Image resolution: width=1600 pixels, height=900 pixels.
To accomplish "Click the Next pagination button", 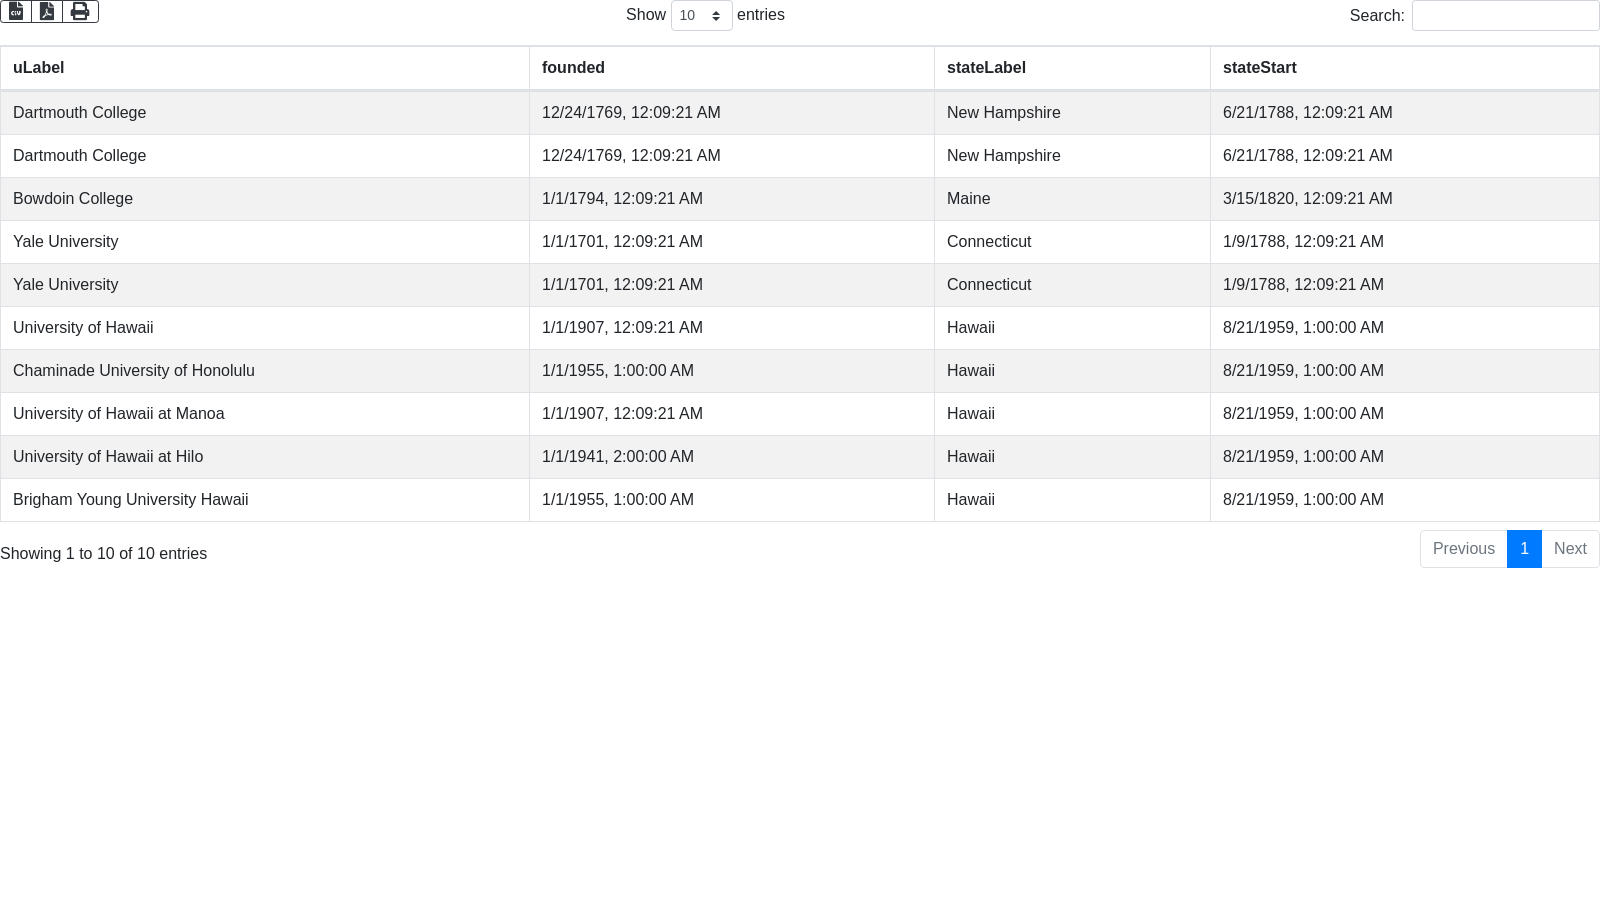I will click(1570, 549).
